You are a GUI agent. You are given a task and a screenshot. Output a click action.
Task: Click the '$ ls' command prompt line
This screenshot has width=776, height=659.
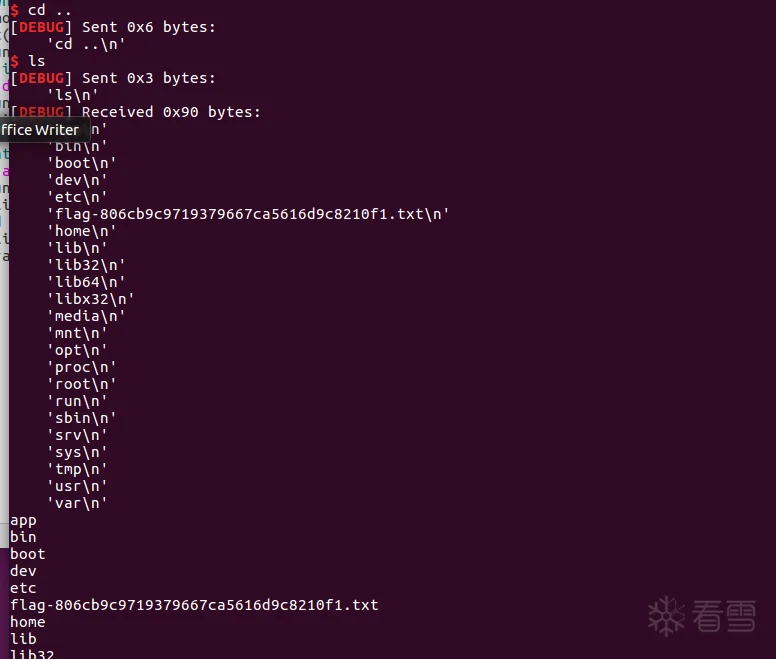[28, 61]
